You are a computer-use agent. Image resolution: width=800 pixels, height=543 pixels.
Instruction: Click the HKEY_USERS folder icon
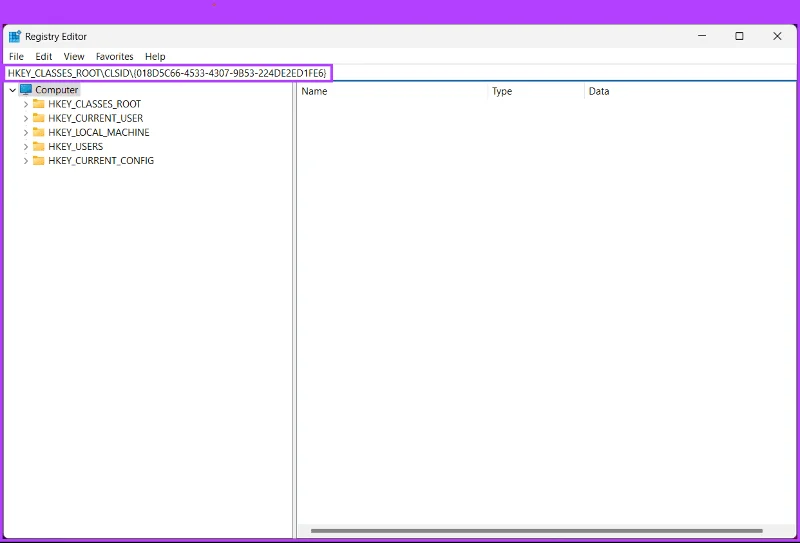coord(39,146)
